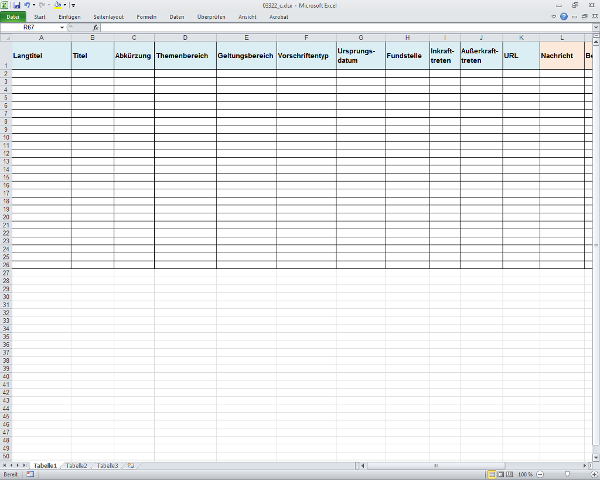Open Excel help question mark icon
The image size is (600, 480).
point(565,17)
